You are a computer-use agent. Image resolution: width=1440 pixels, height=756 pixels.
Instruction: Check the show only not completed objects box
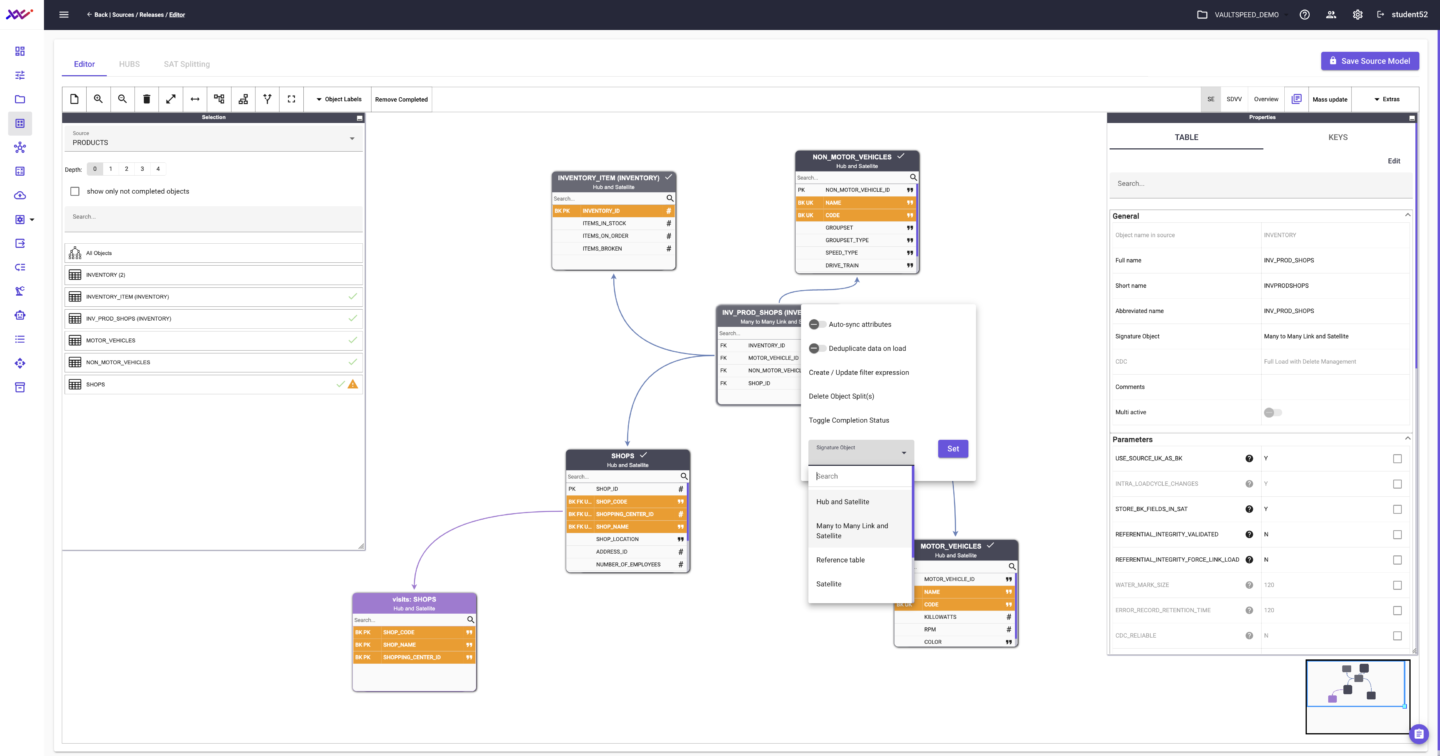point(75,191)
